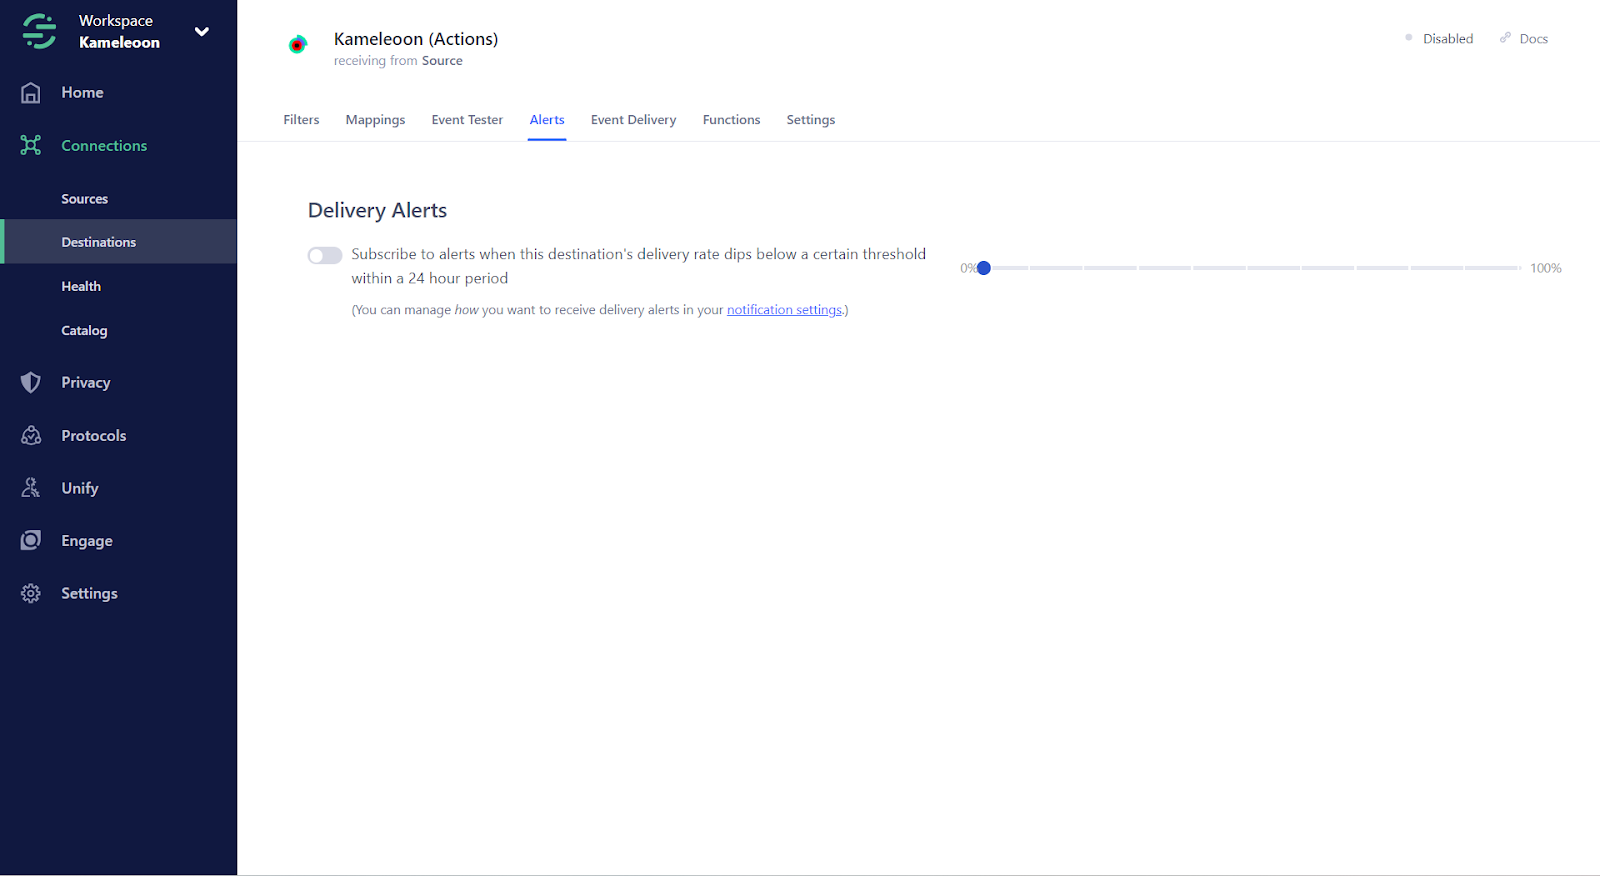This screenshot has height=876, width=1600.
Task: Click the Privacy shield icon
Action: pos(31,382)
